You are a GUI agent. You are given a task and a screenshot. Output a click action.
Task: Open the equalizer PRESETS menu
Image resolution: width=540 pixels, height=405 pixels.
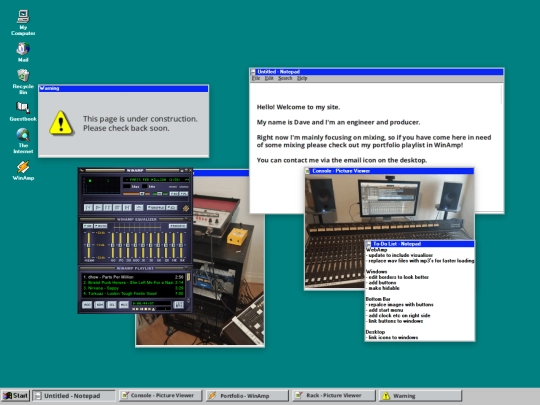coord(178,226)
